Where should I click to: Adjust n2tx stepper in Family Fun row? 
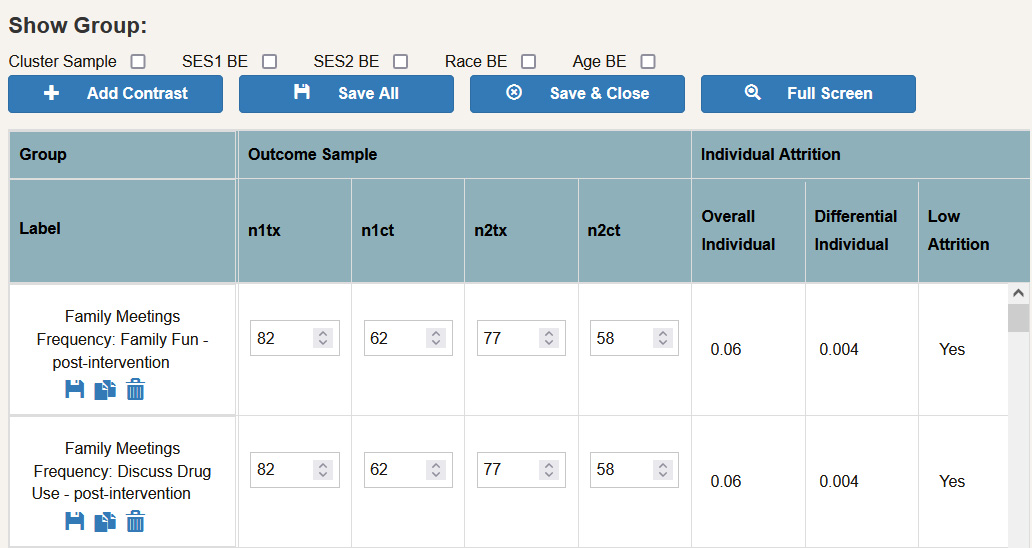[549, 338]
